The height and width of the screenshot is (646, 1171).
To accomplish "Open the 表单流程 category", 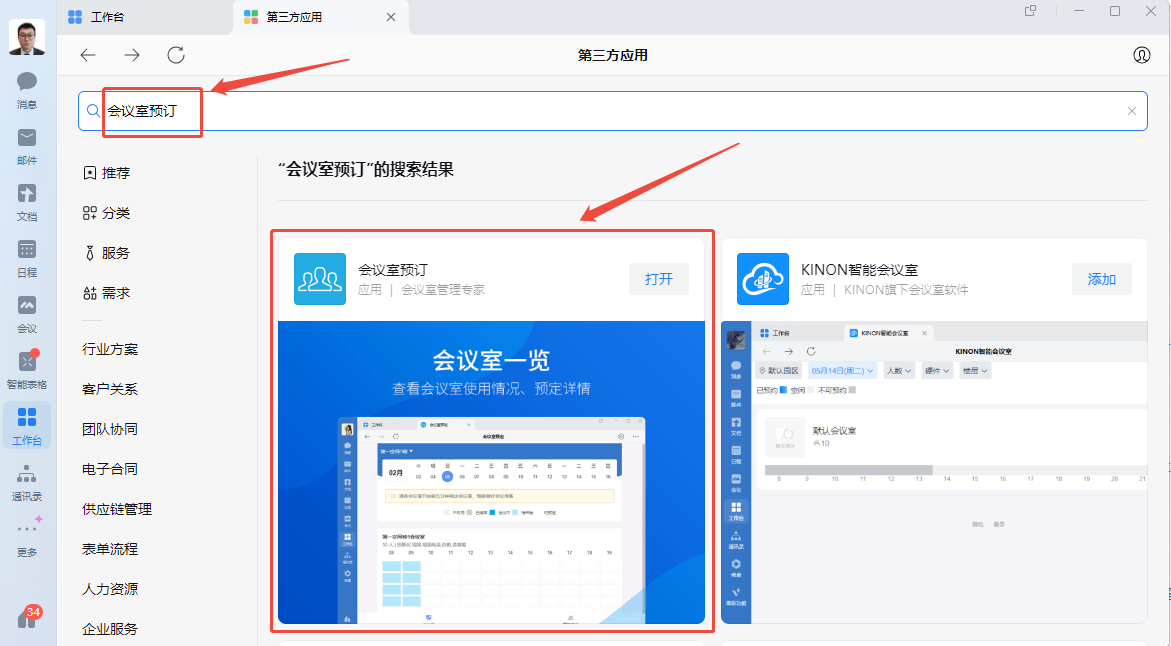I will (x=110, y=549).
